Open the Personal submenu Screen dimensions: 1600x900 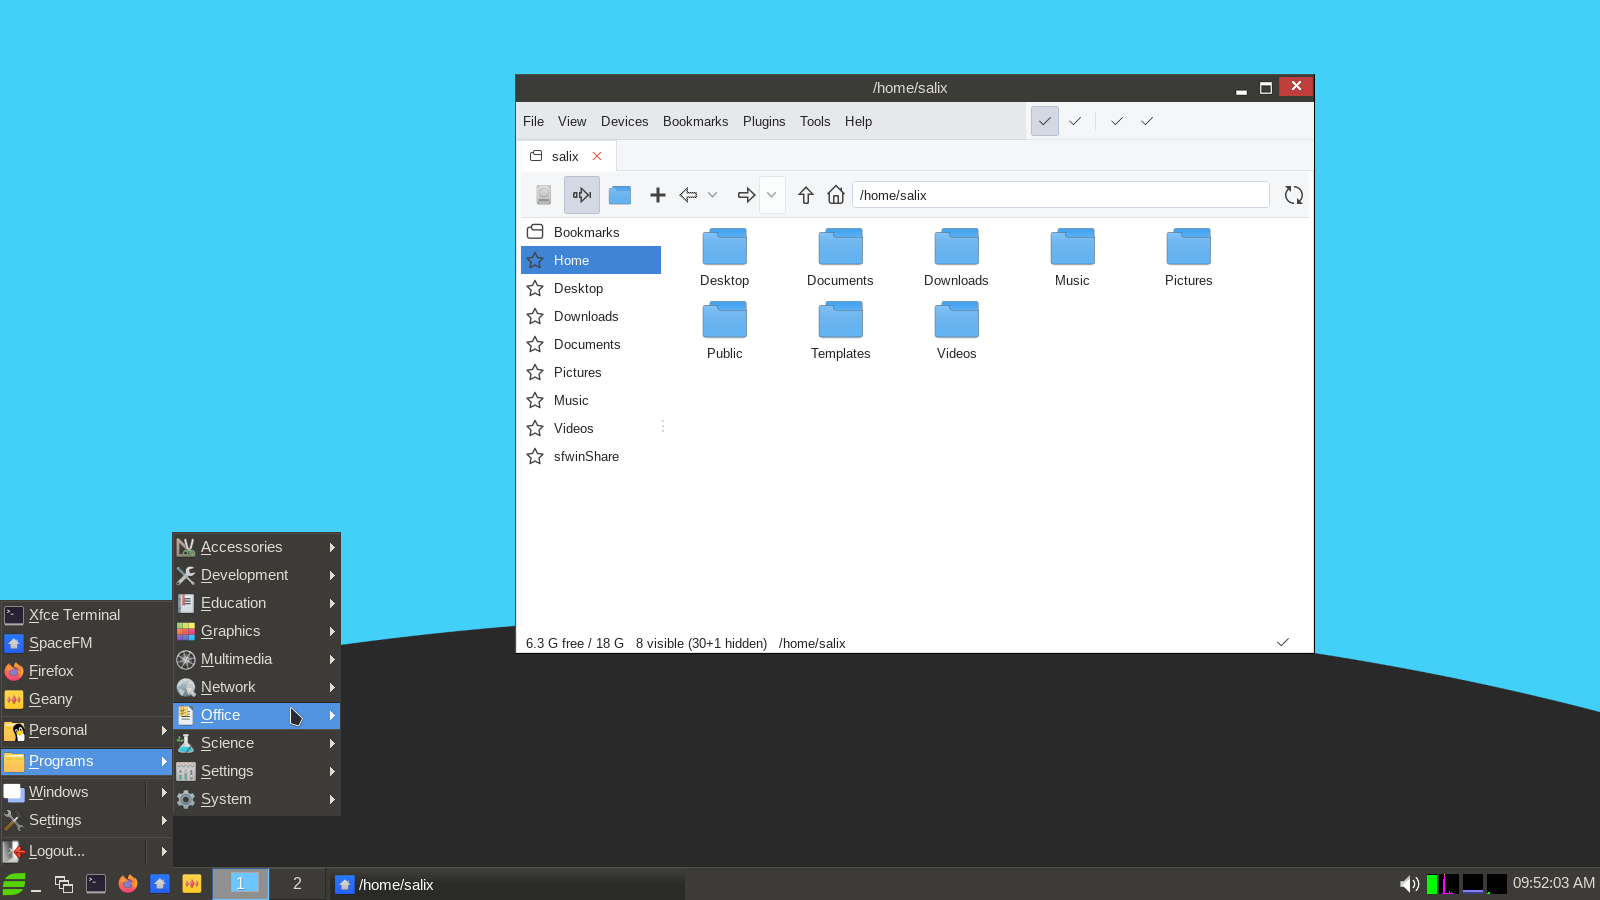pyautogui.click(x=87, y=730)
